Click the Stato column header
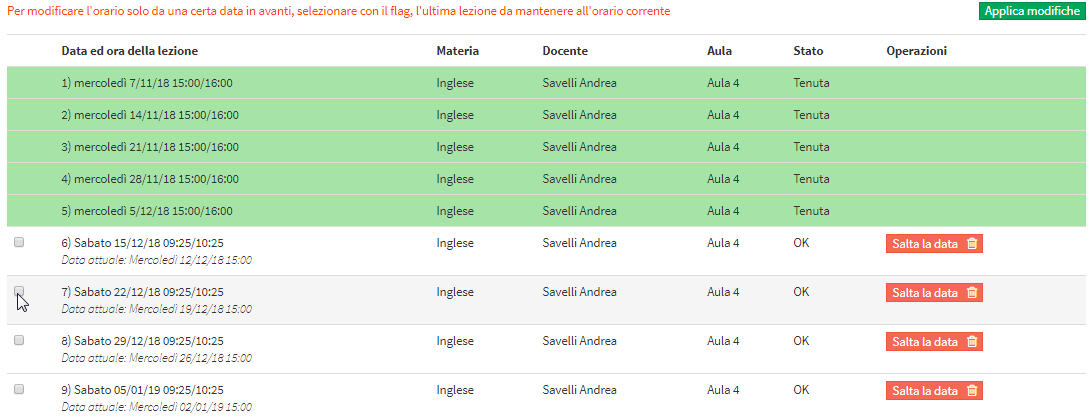The width and height of the screenshot is (1090, 420). pos(808,51)
